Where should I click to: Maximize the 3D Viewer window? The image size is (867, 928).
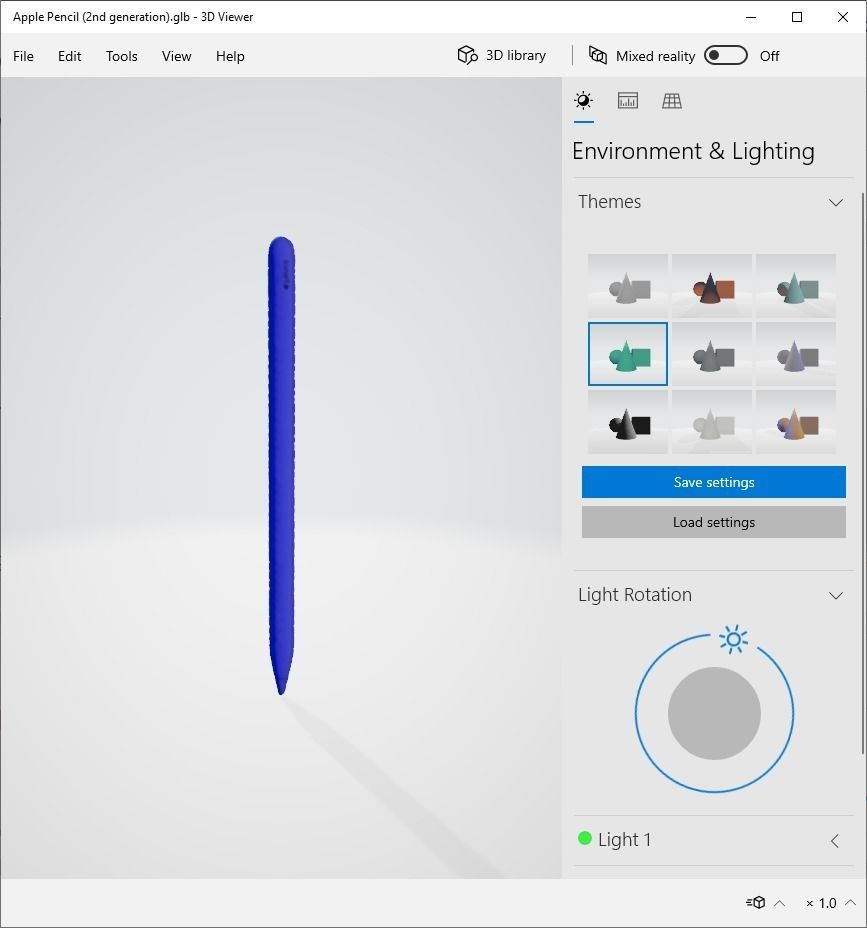(x=797, y=17)
